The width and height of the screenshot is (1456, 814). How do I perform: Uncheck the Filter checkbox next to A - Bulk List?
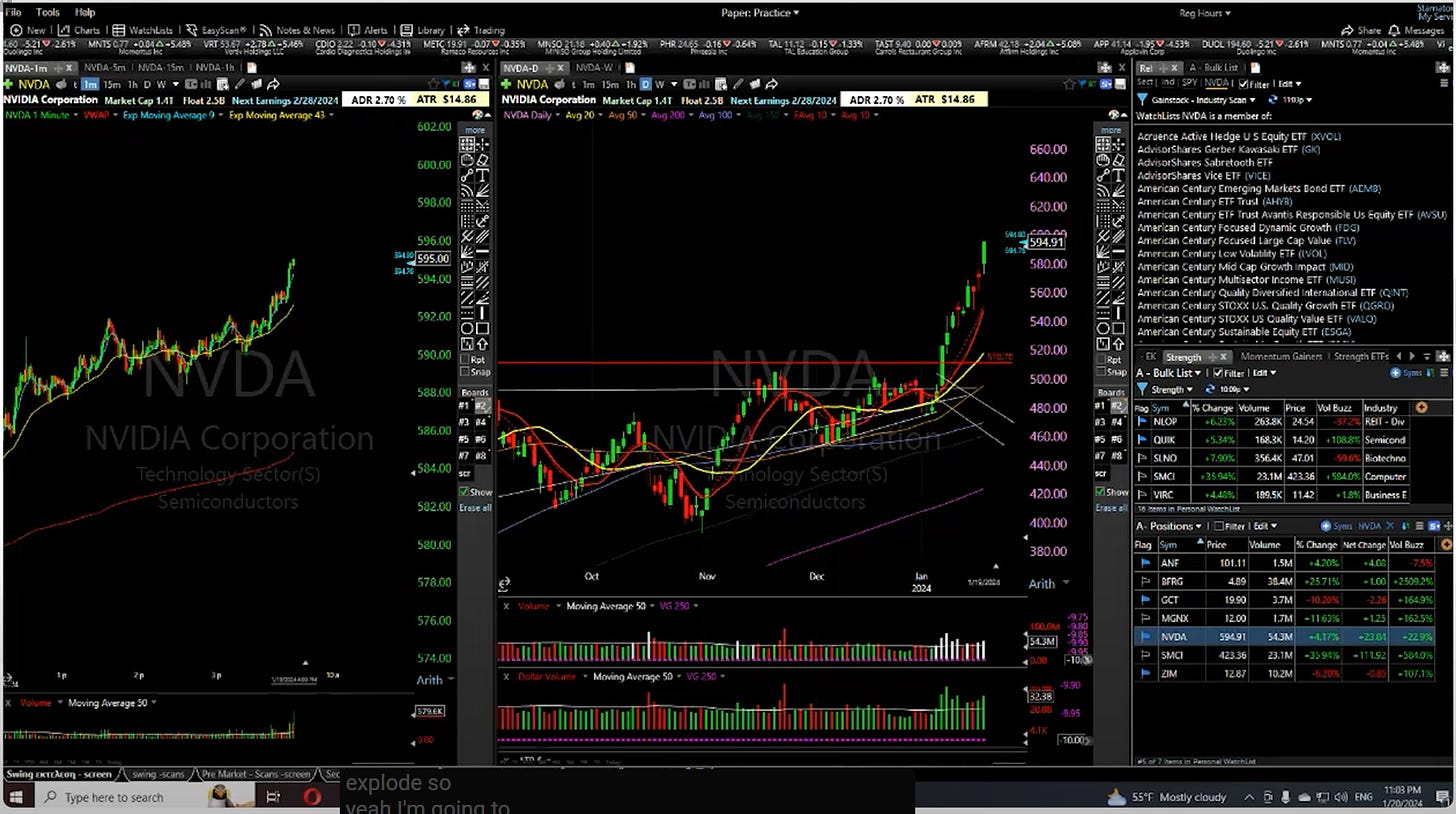coord(1218,373)
